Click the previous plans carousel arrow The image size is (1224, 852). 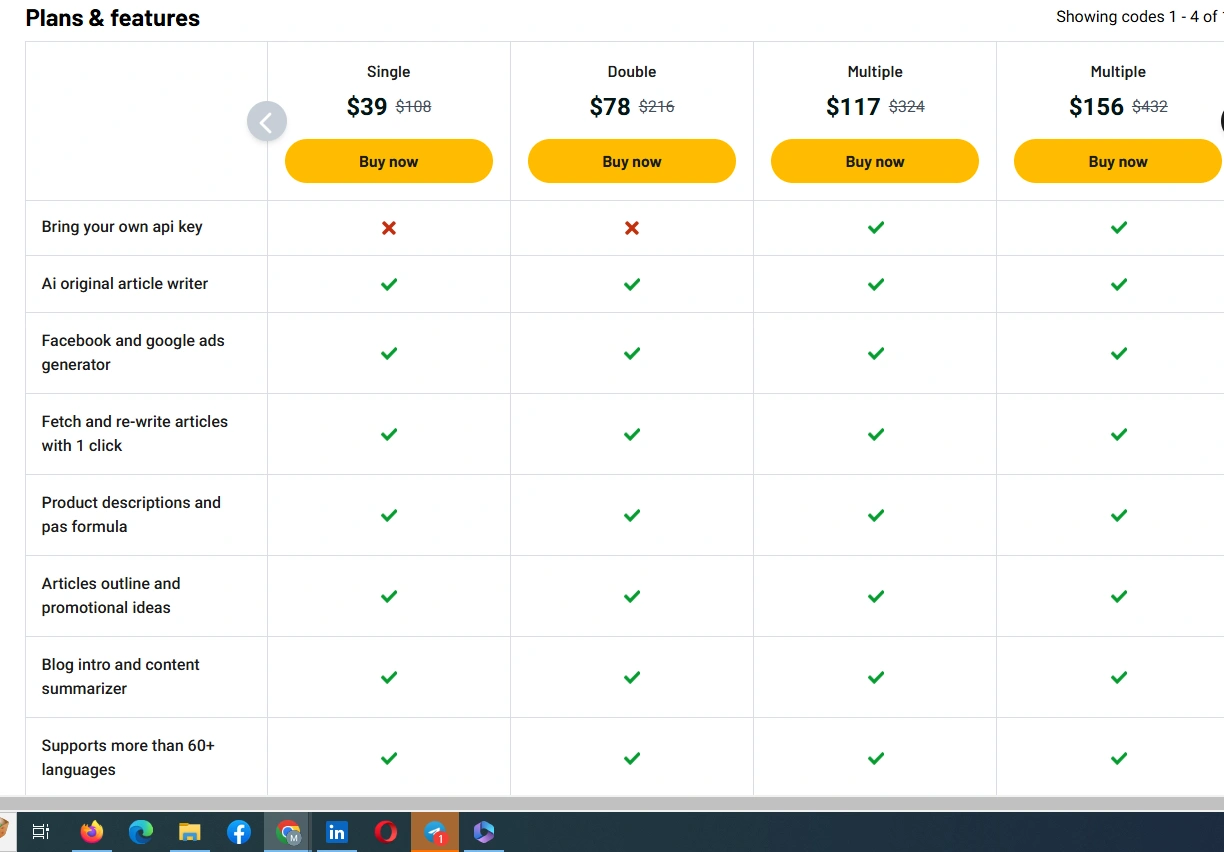point(267,122)
